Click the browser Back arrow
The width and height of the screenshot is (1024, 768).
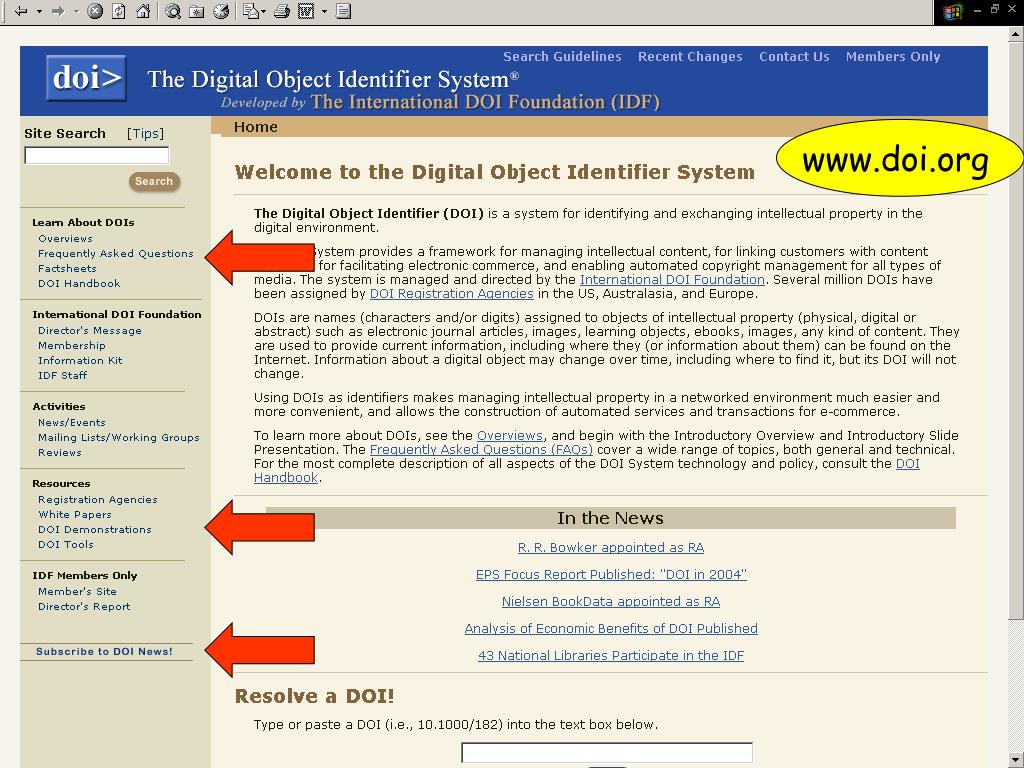pos(21,11)
